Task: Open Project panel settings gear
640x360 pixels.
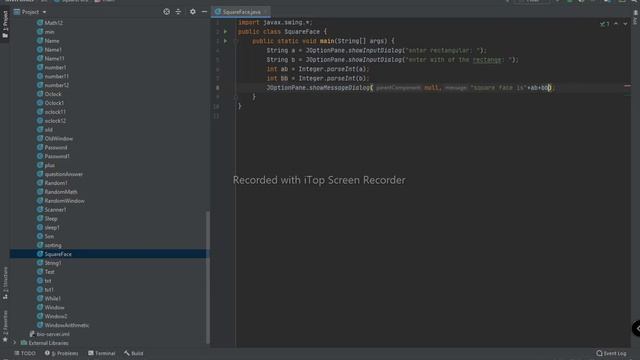Action: coord(193,12)
